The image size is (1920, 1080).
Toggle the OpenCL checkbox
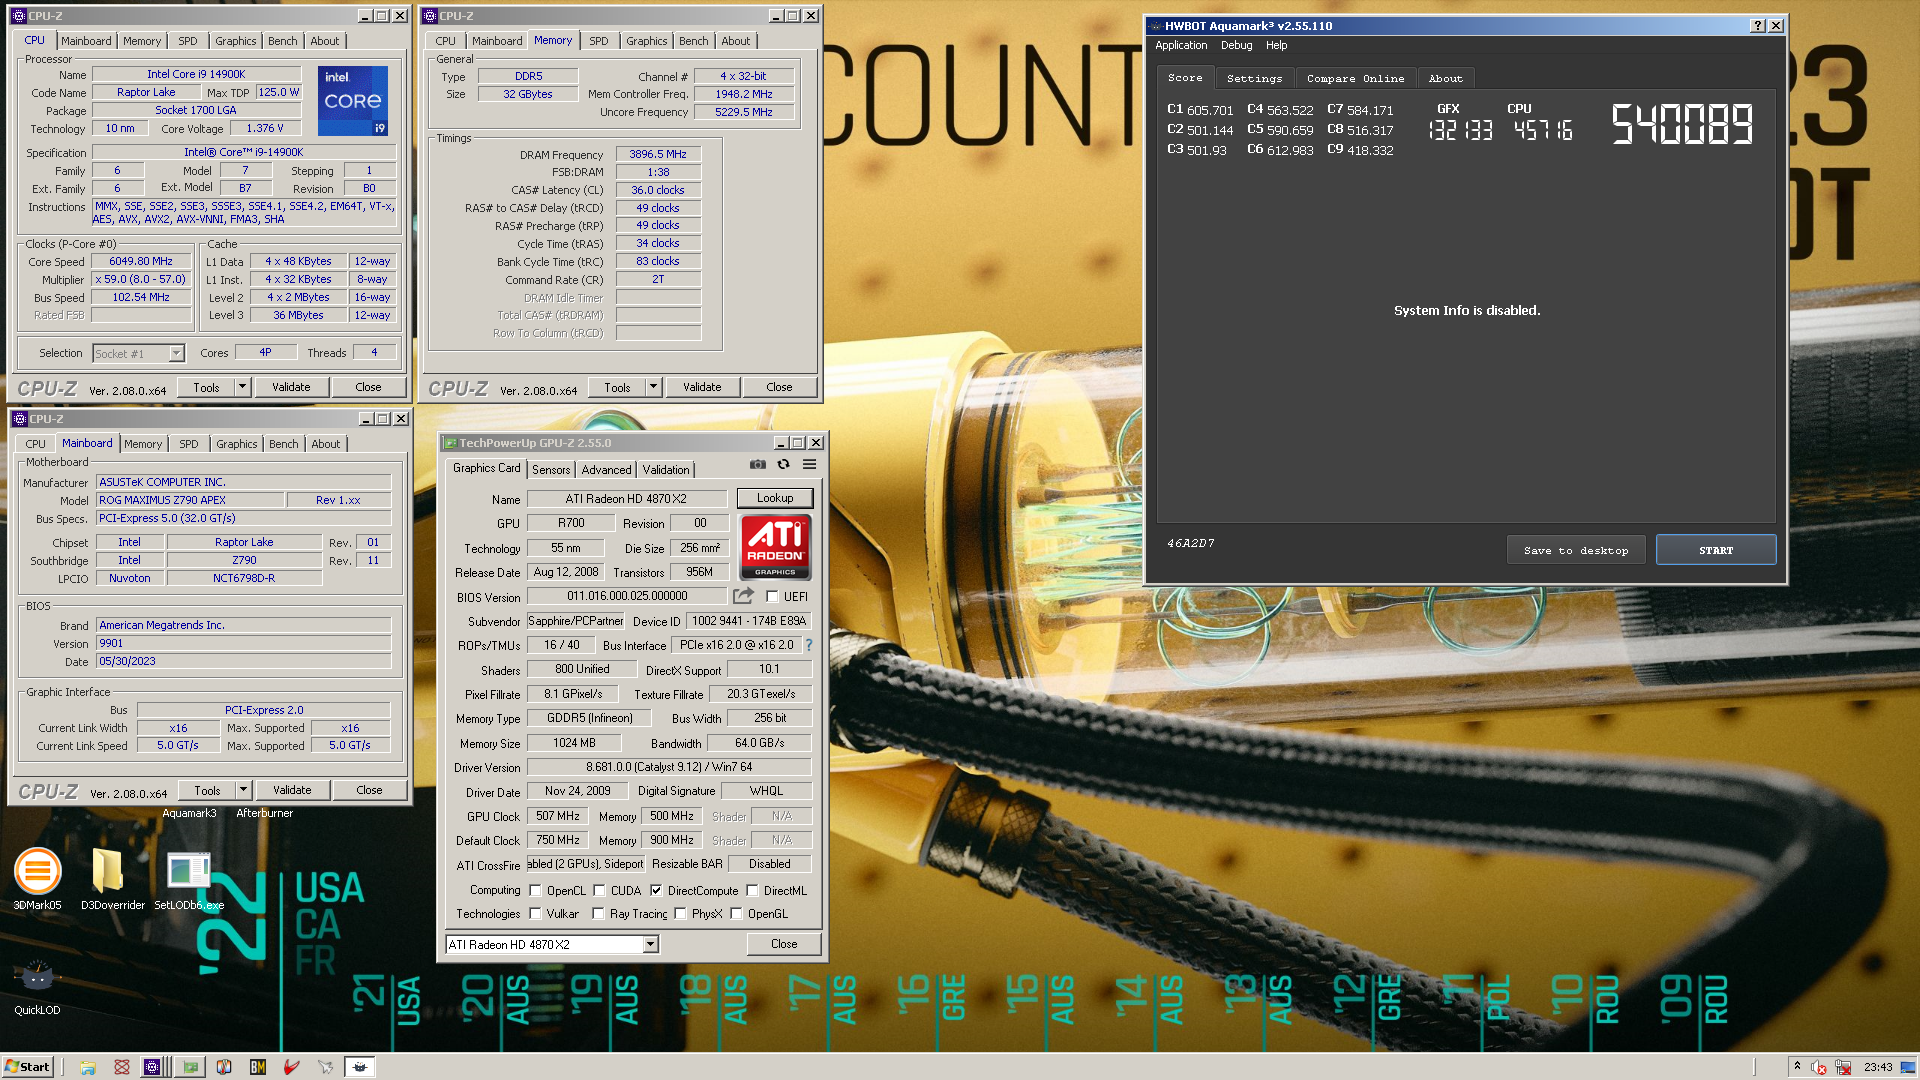point(535,890)
